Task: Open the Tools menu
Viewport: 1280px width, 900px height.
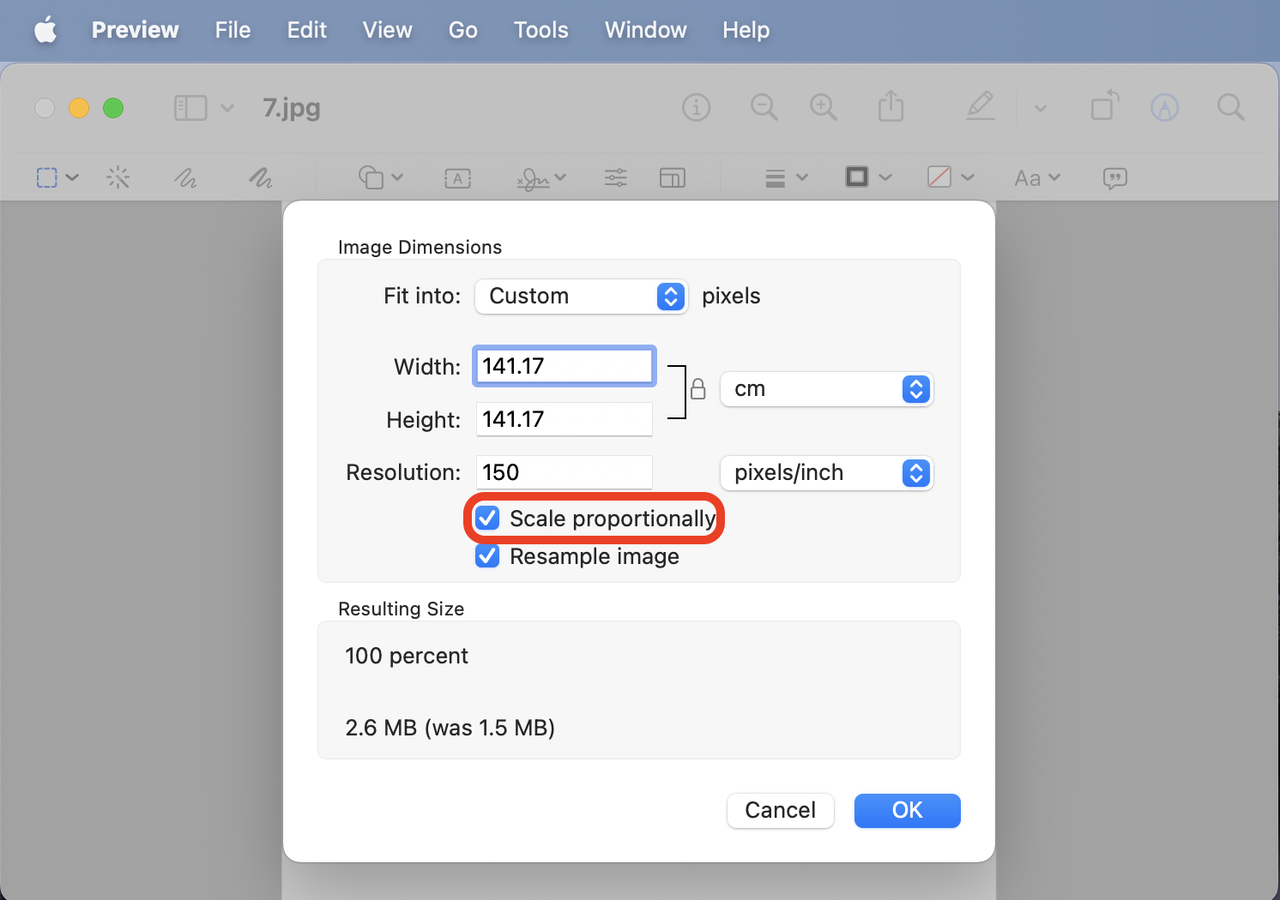Action: click(x=541, y=30)
